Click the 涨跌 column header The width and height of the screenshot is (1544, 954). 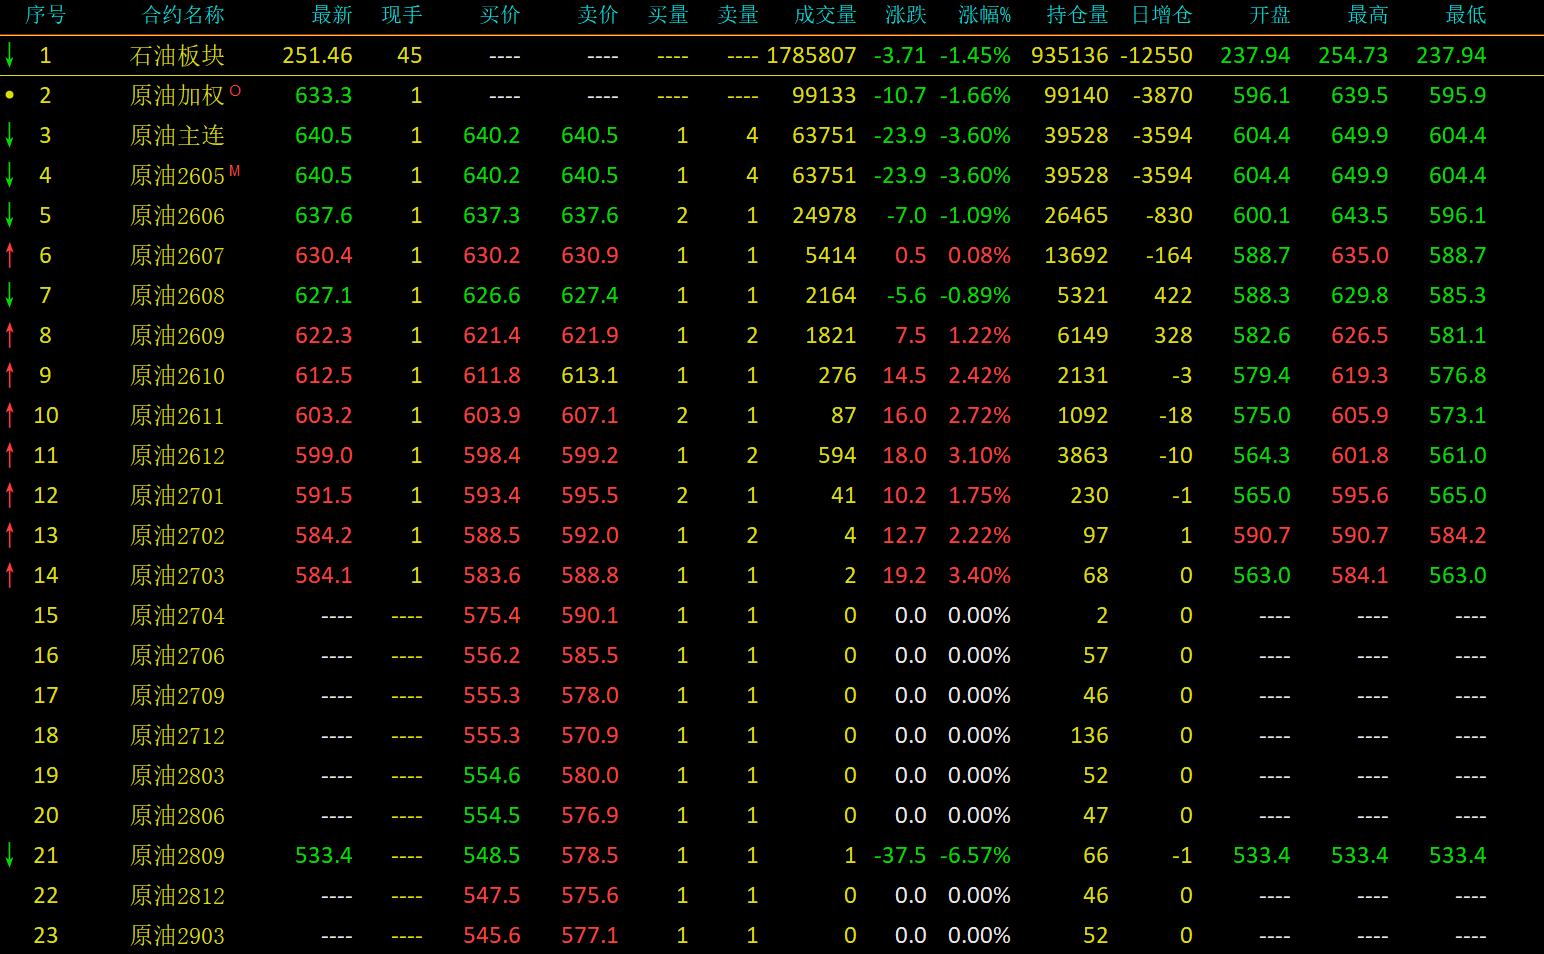(x=906, y=15)
